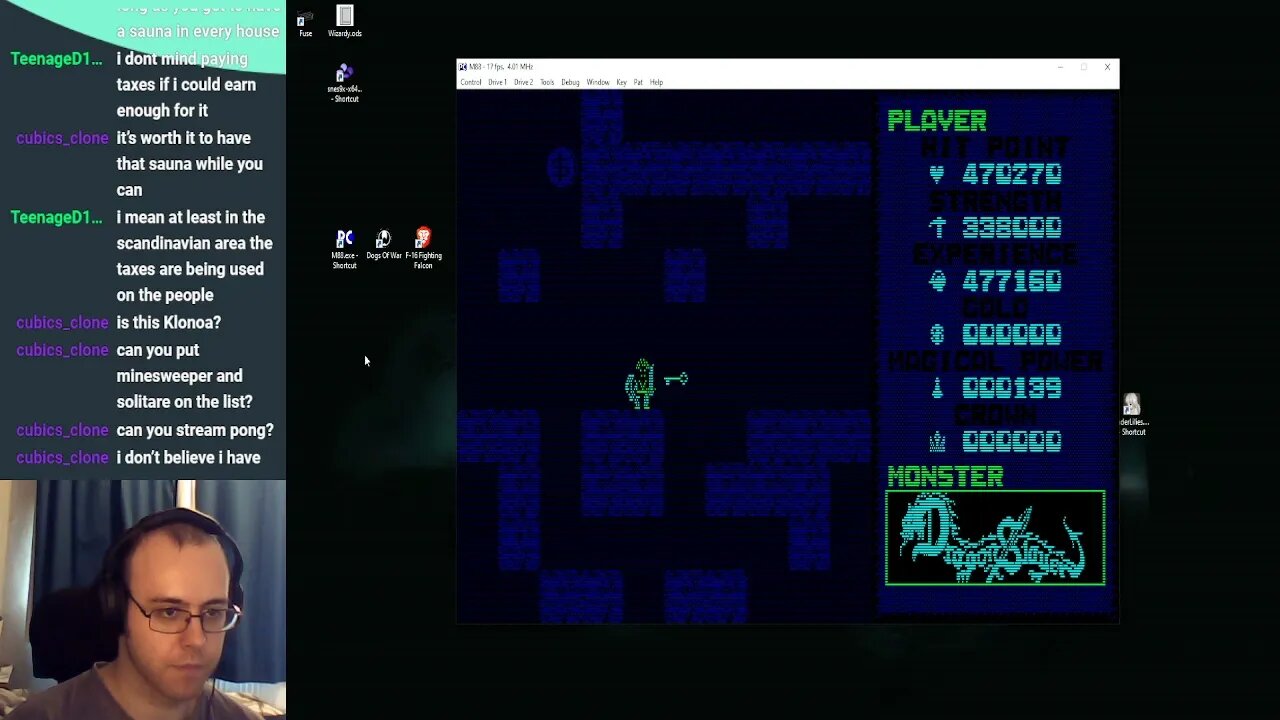Open the desktop shortcut beside the M88 window's right edge
1280x720 pixels.
coord(1132,414)
